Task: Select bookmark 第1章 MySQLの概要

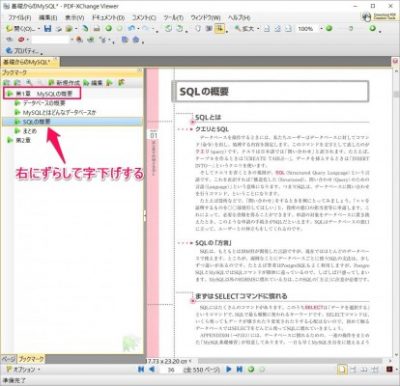Action: click(44, 94)
